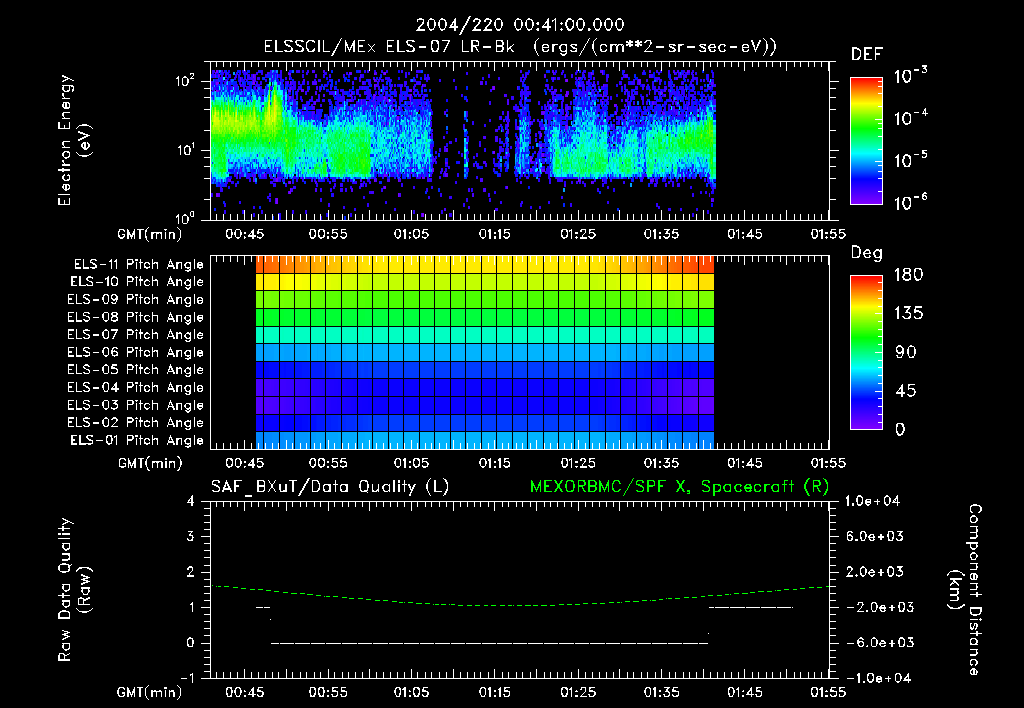Screen dimensions: 1024x708
Task: Click the 01:15 tick label under spectrogram
Action: click(494, 234)
